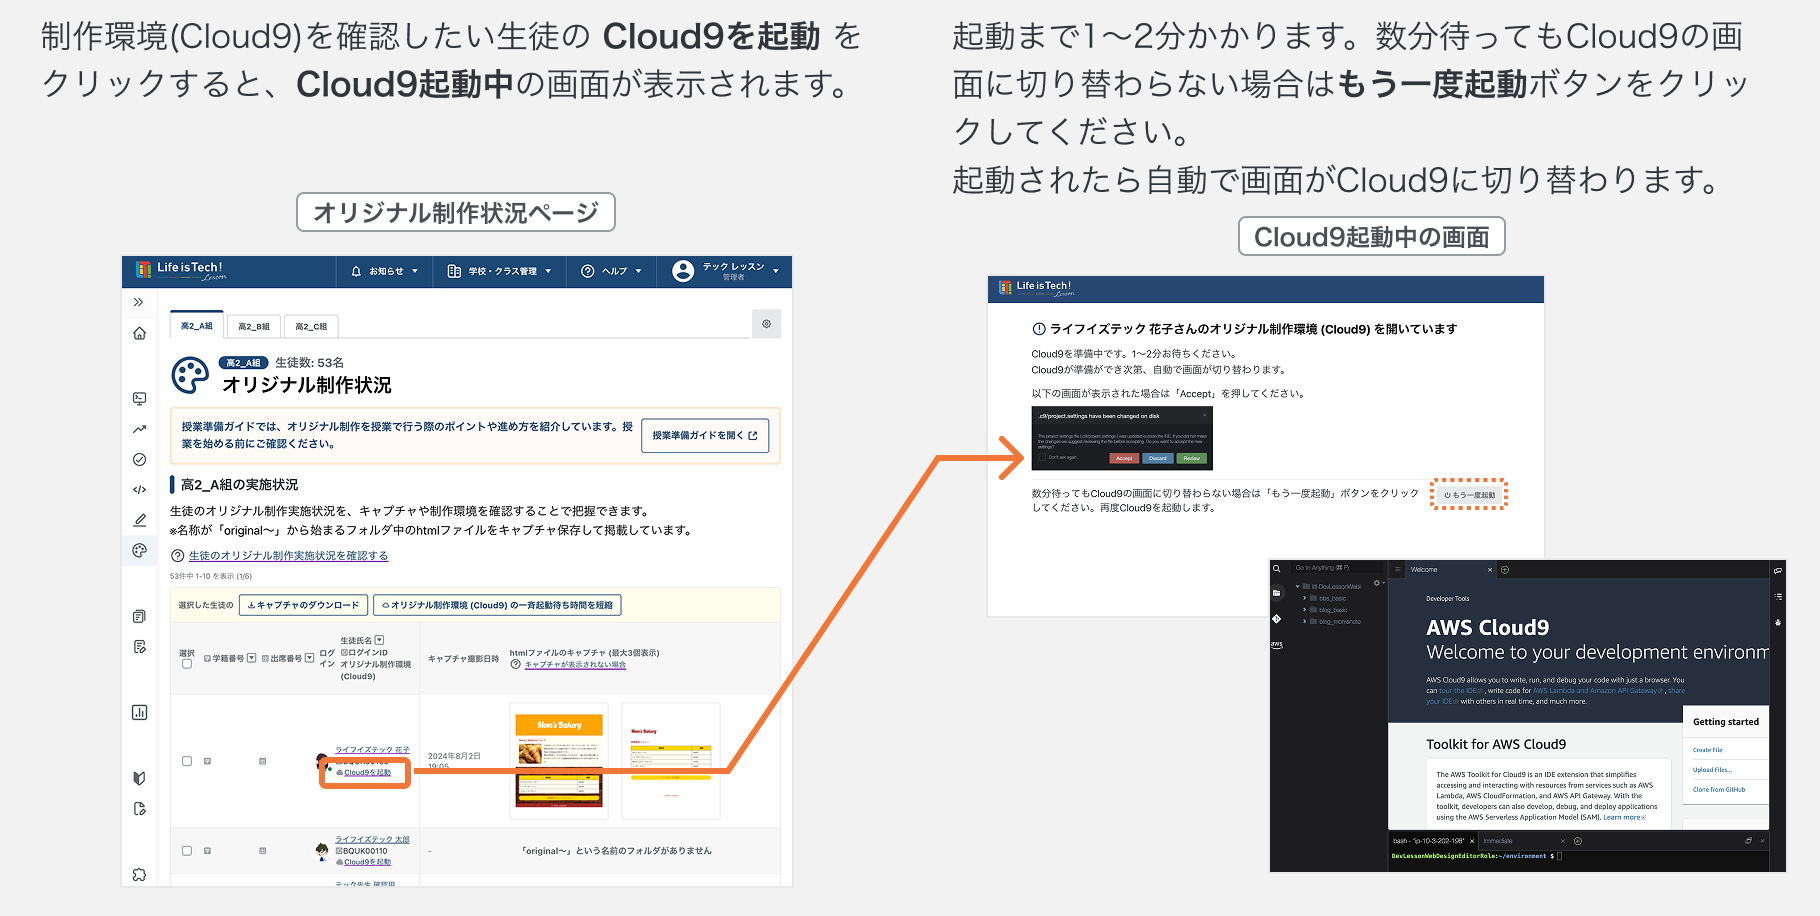Viewport: 1820px width, 916px height.
Task: Click the search magnifier icon in Cloud9
Action: coord(1277,568)
